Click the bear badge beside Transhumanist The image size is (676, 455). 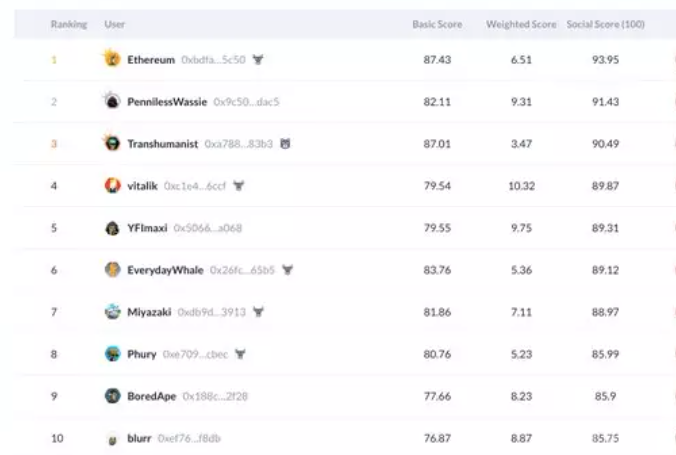coord(285,144)
